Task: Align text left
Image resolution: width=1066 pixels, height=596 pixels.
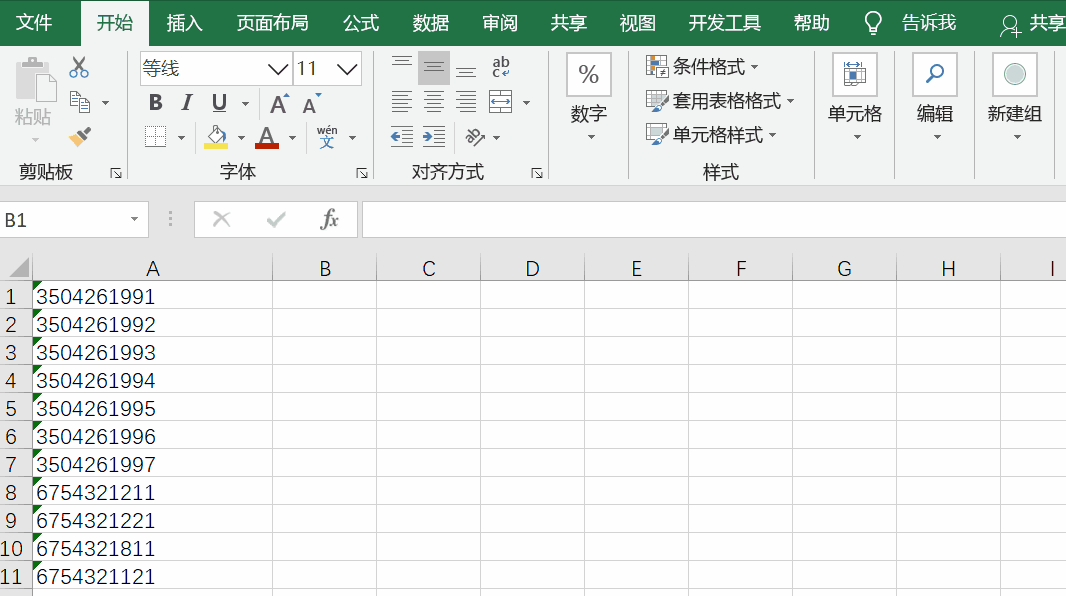Action: (x=402, y=102)
